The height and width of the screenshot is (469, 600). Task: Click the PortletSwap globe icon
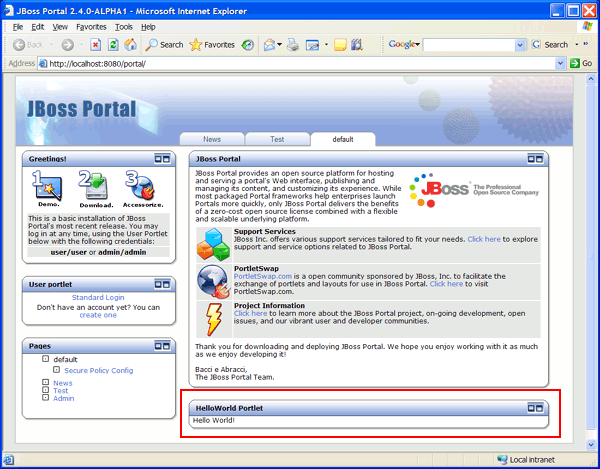tap(213, 281)
